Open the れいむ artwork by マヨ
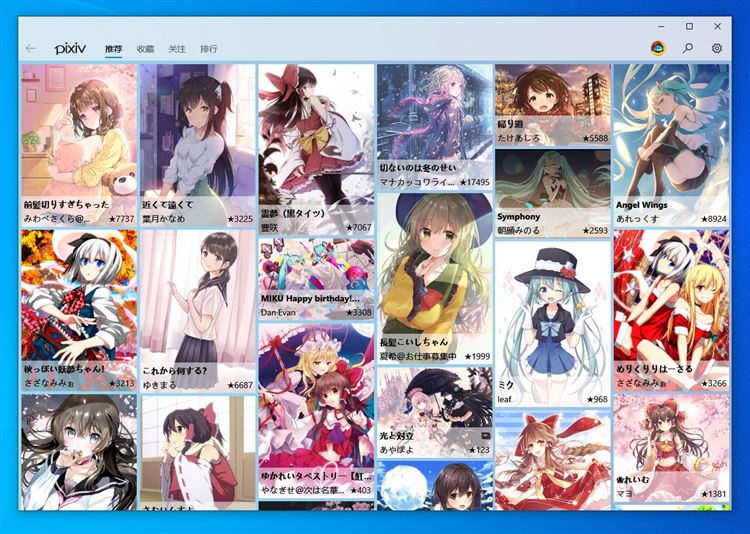750x534 pixels. pyautogui.click(x=671, y=448)
